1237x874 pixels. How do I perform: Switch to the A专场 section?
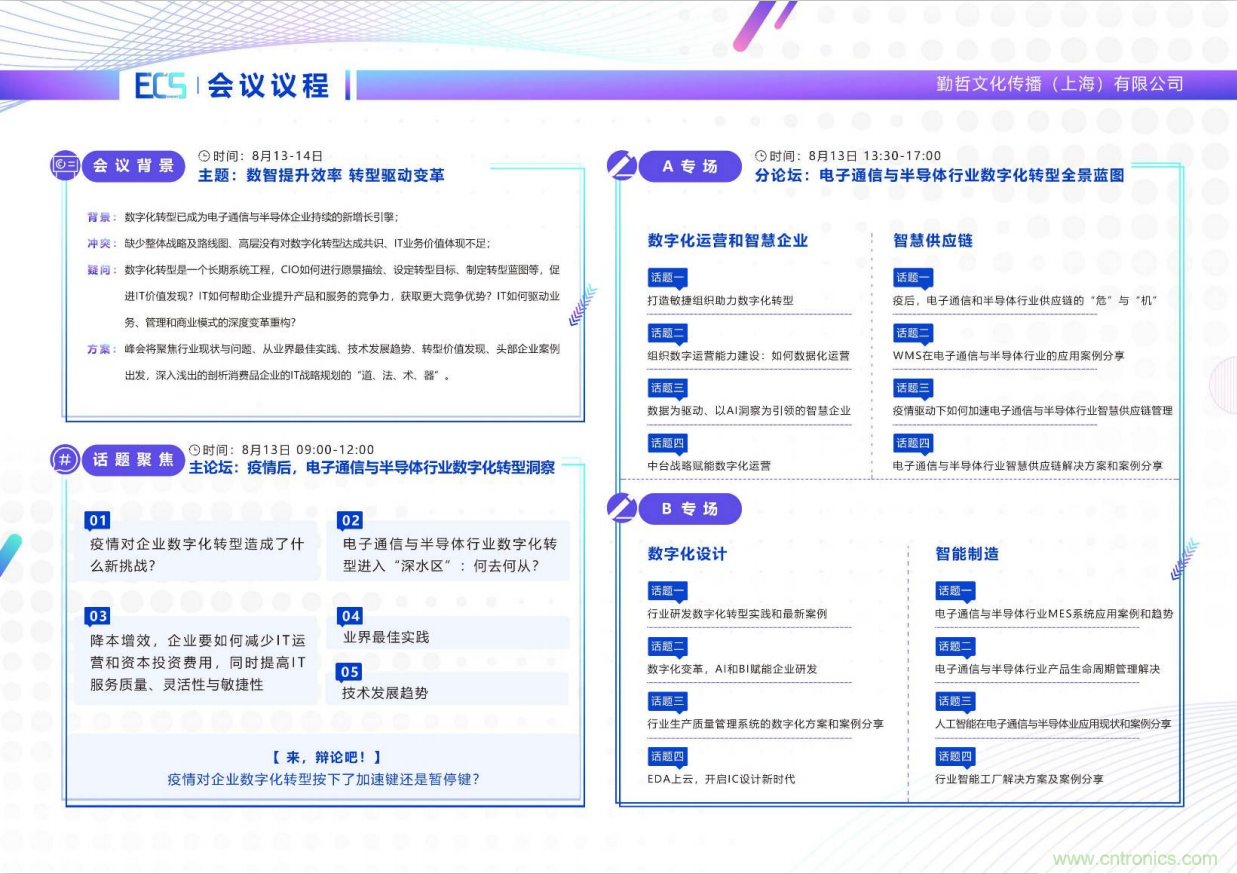click(689, 166)
